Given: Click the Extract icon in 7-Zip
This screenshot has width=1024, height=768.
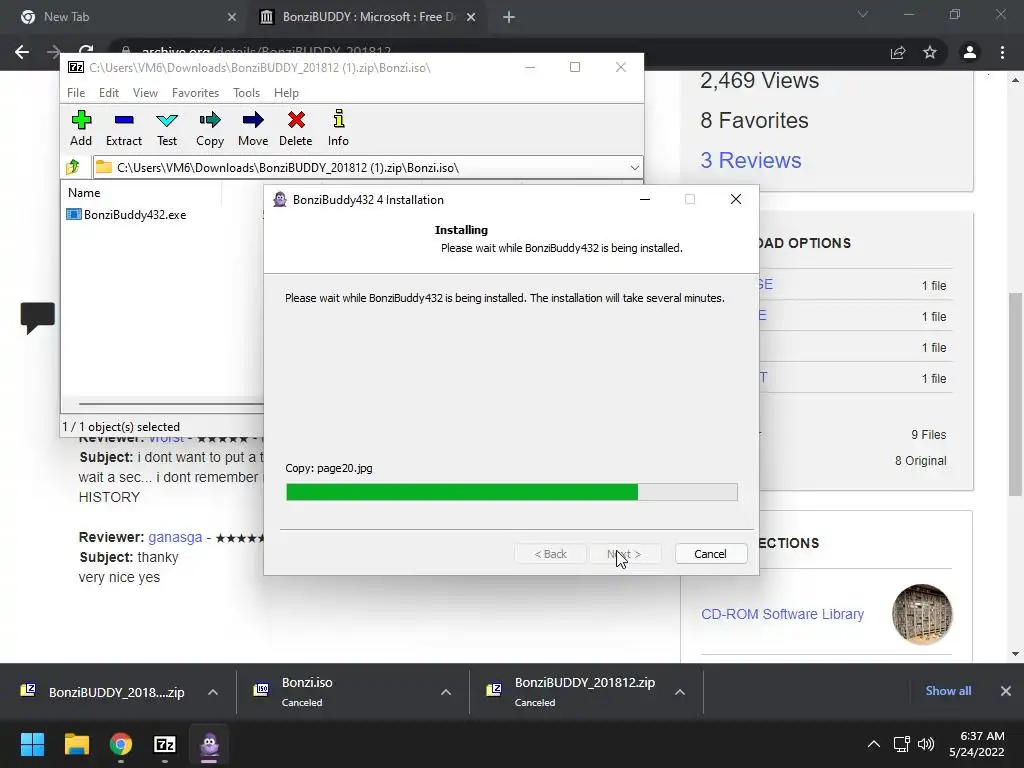Looking at the screenshot, I should point(124,129).
